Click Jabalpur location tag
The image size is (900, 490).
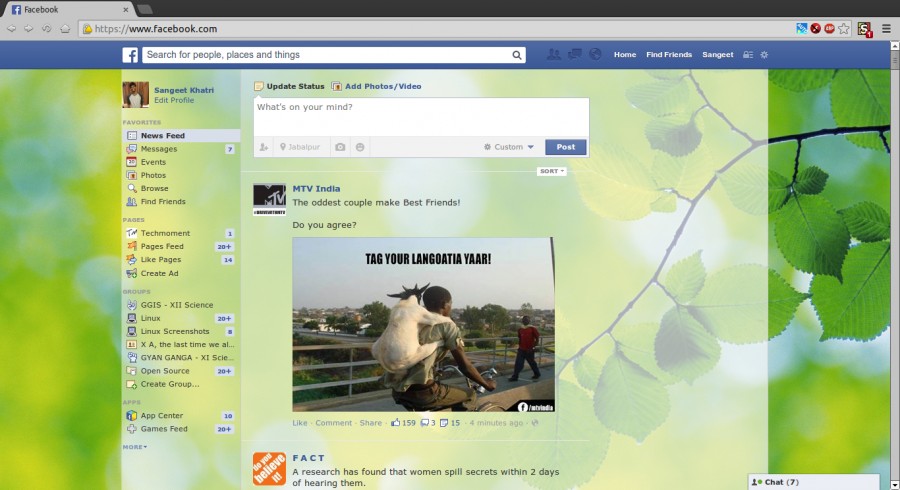300,147
